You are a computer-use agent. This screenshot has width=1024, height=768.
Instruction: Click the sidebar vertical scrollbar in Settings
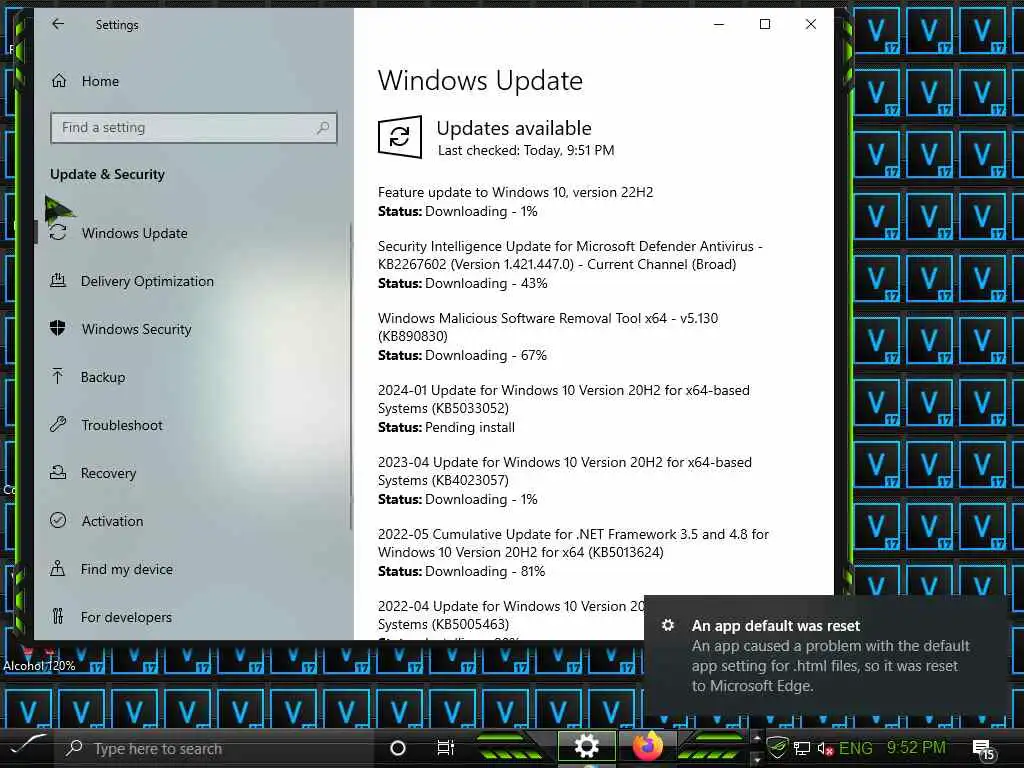pyautogui.click(x=351, y=376)
